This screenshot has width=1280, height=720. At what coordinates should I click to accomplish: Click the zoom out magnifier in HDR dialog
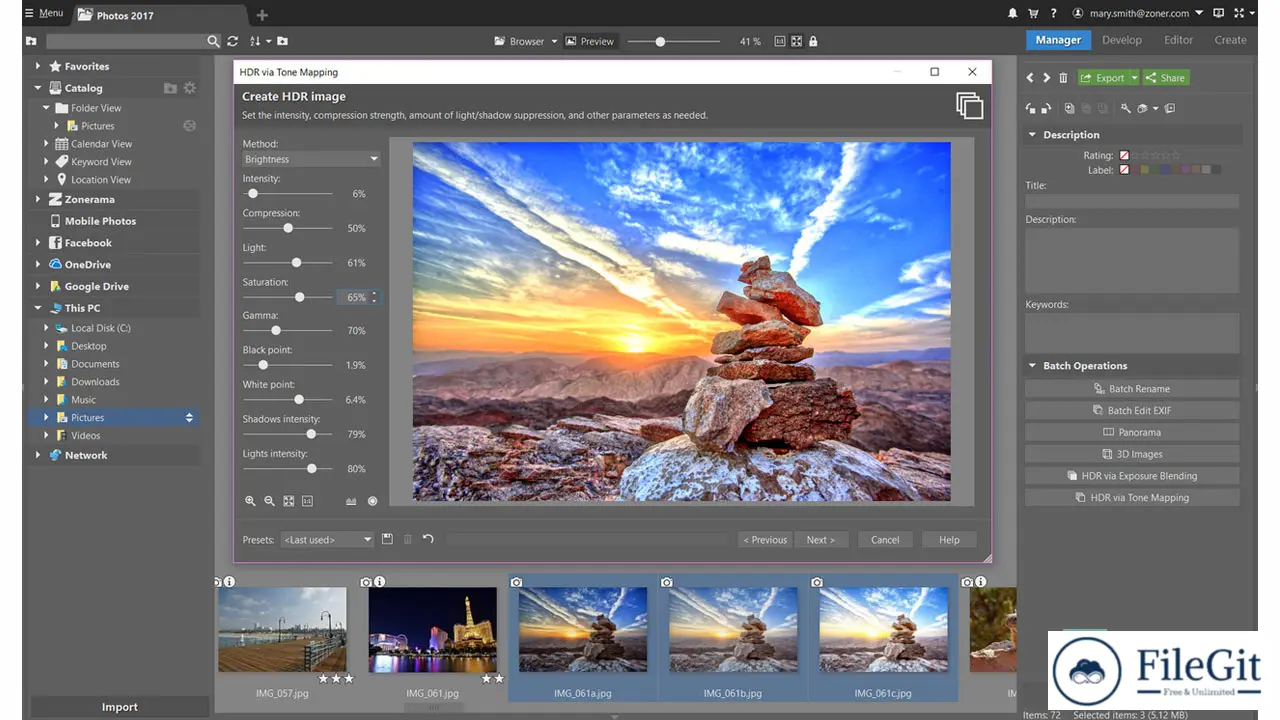point(269,501)
